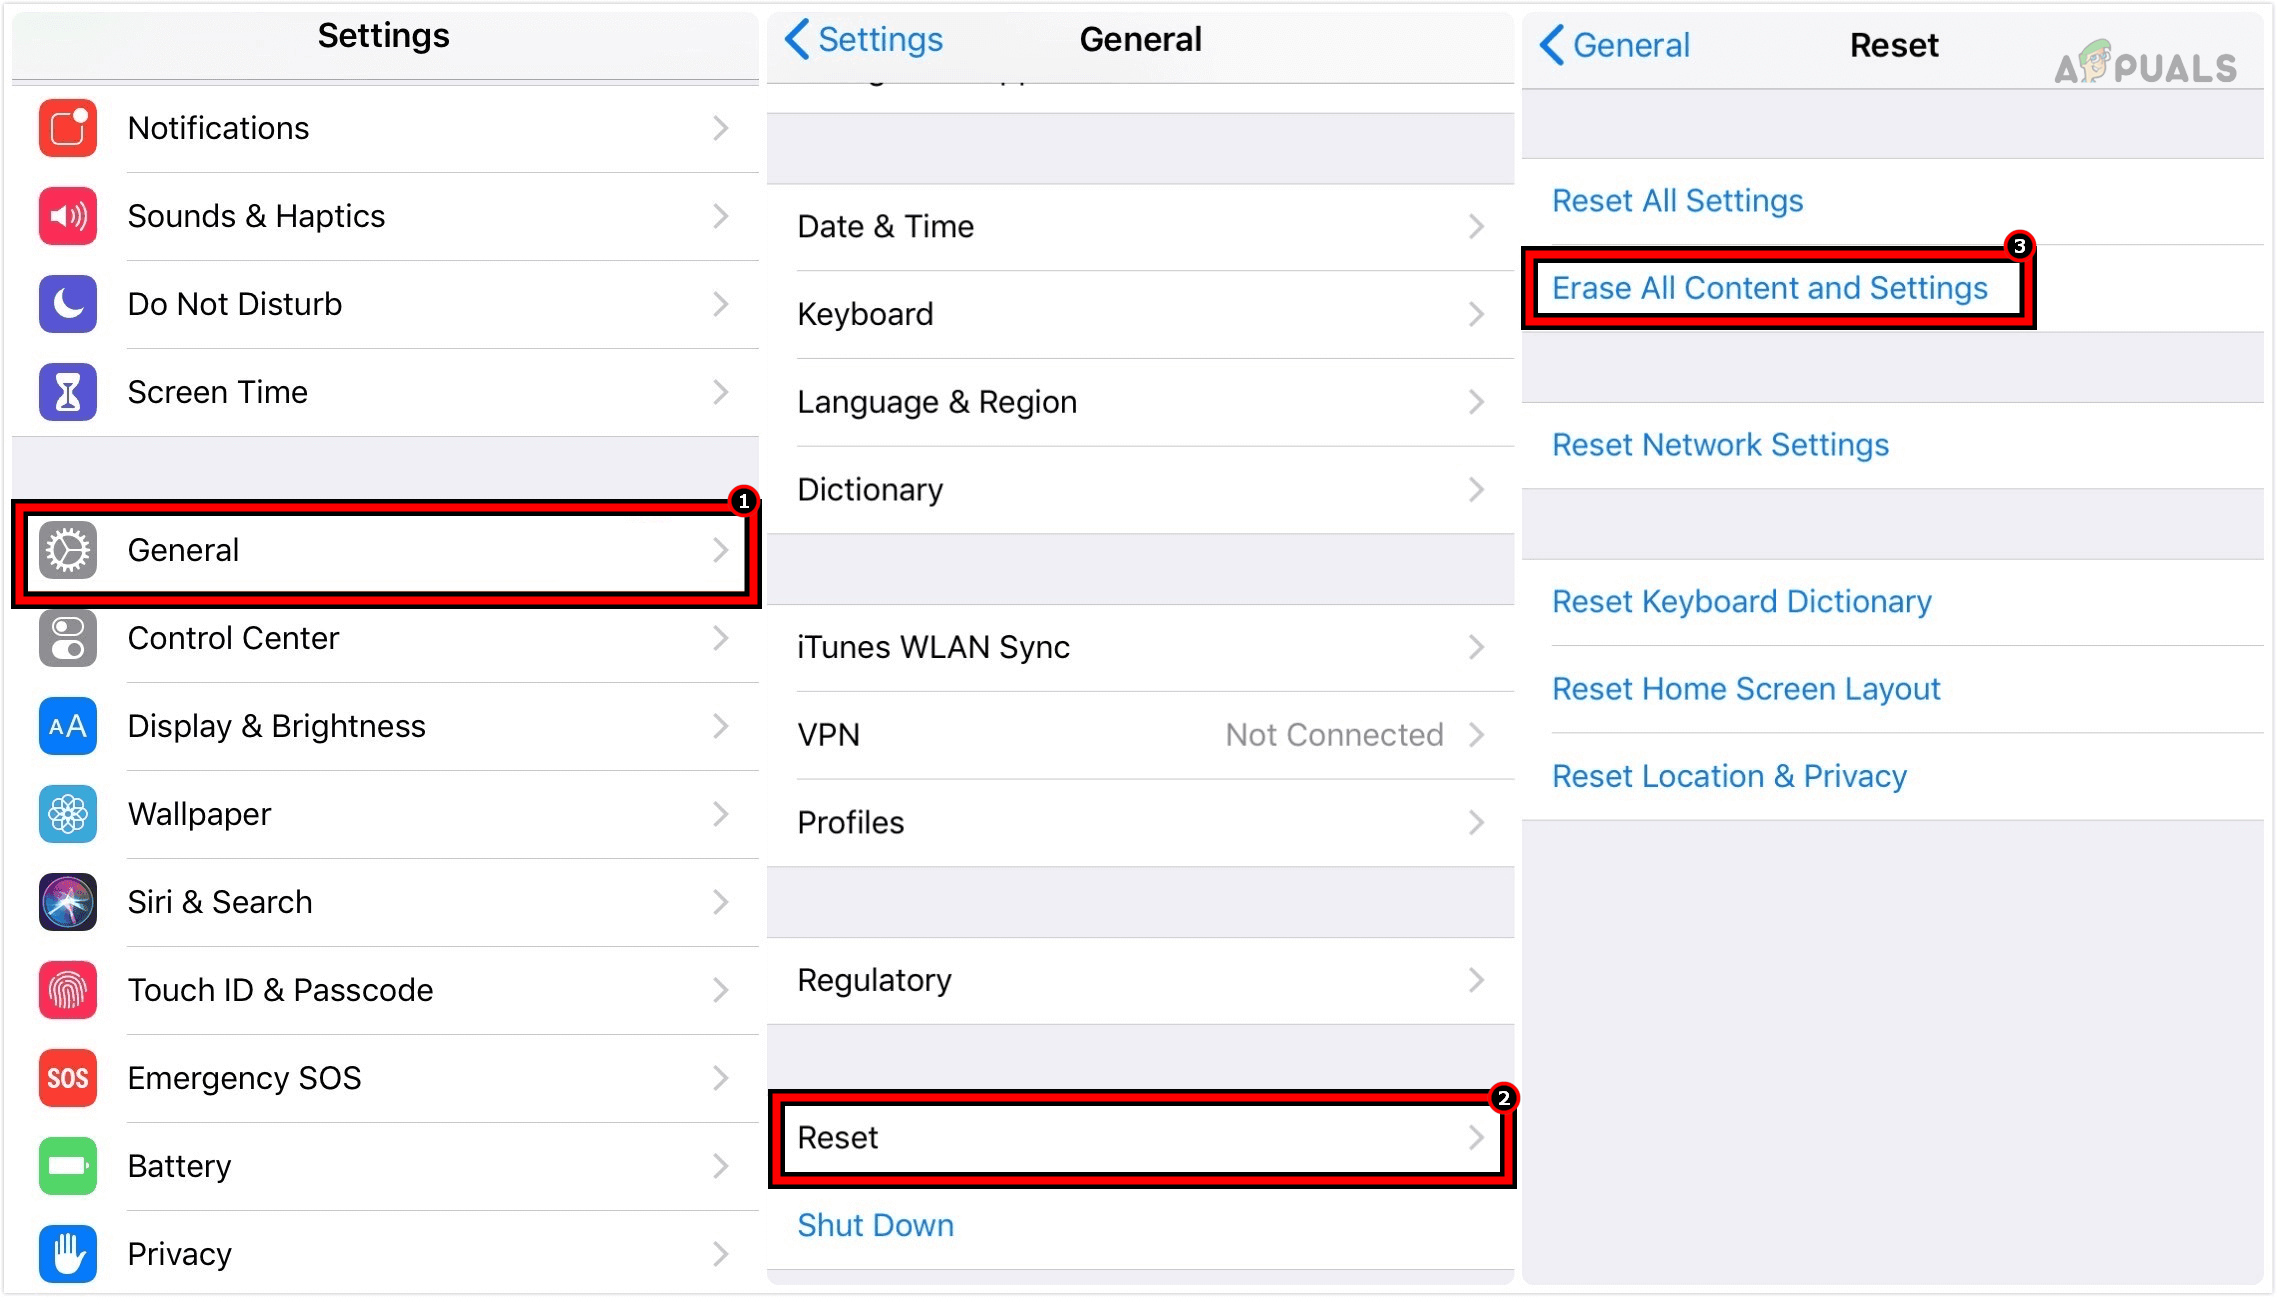Open Notifications via its red bell icon
Screen dimensions: 2277x1297
[66, 128]
